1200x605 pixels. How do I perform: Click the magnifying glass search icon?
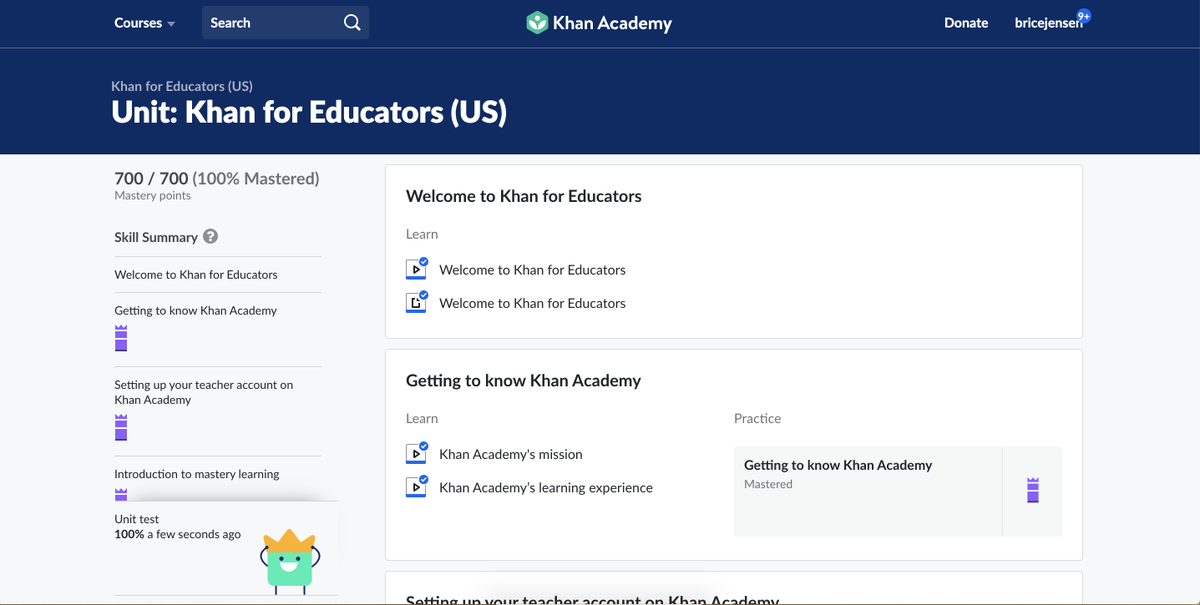[x=352, y=23]
